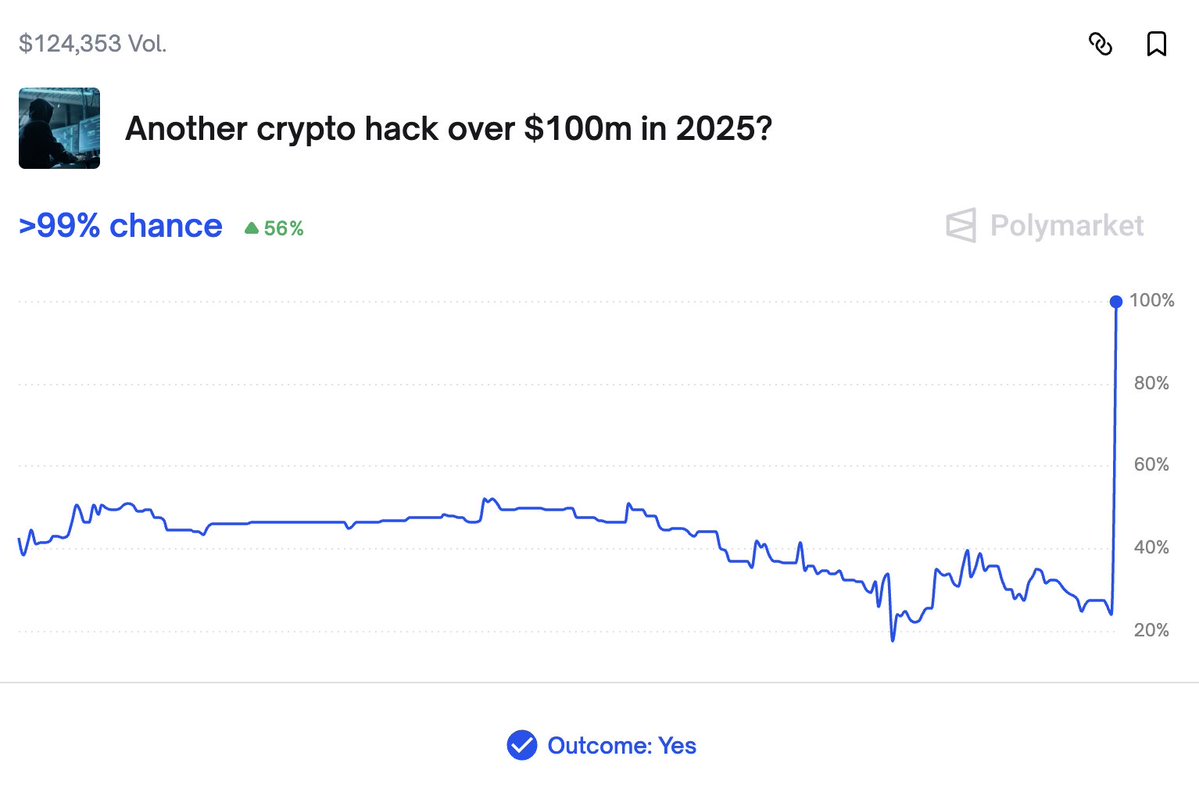Click the green up-triangle change indicator
Viewport: 1199px width, 799px height.
(x=251, y=228)
